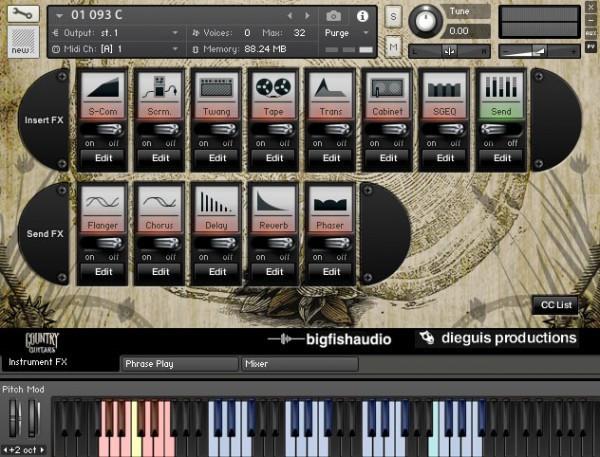Screen dimensions: 600x457
Task: Show instrument info with the i icon
Action: (x=362, y=16)
